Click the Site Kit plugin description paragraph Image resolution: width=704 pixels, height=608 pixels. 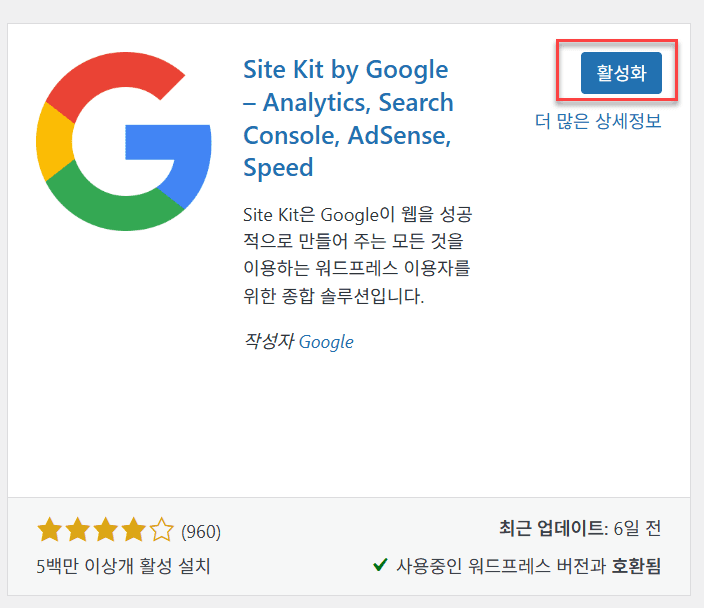(x=355, y=256)
